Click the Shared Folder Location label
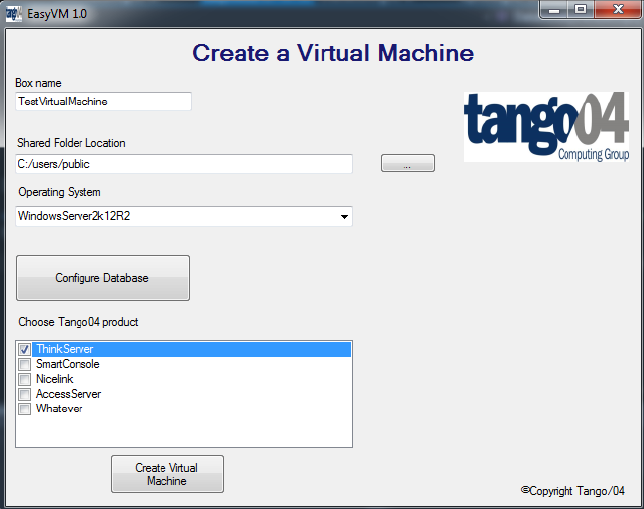 (x=71, y=143)
